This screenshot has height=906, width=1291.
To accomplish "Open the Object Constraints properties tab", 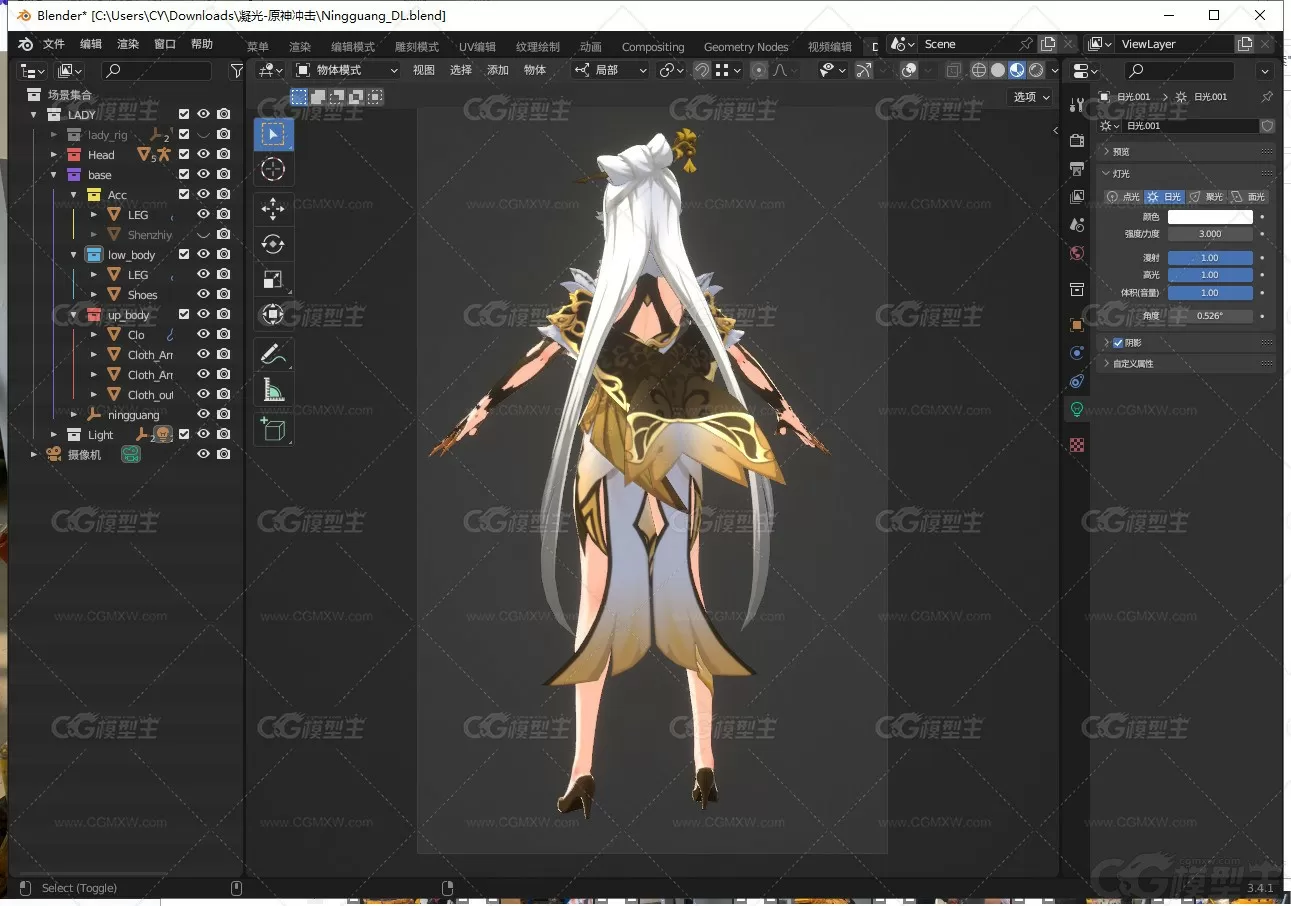I will [x=1077, y=381].
